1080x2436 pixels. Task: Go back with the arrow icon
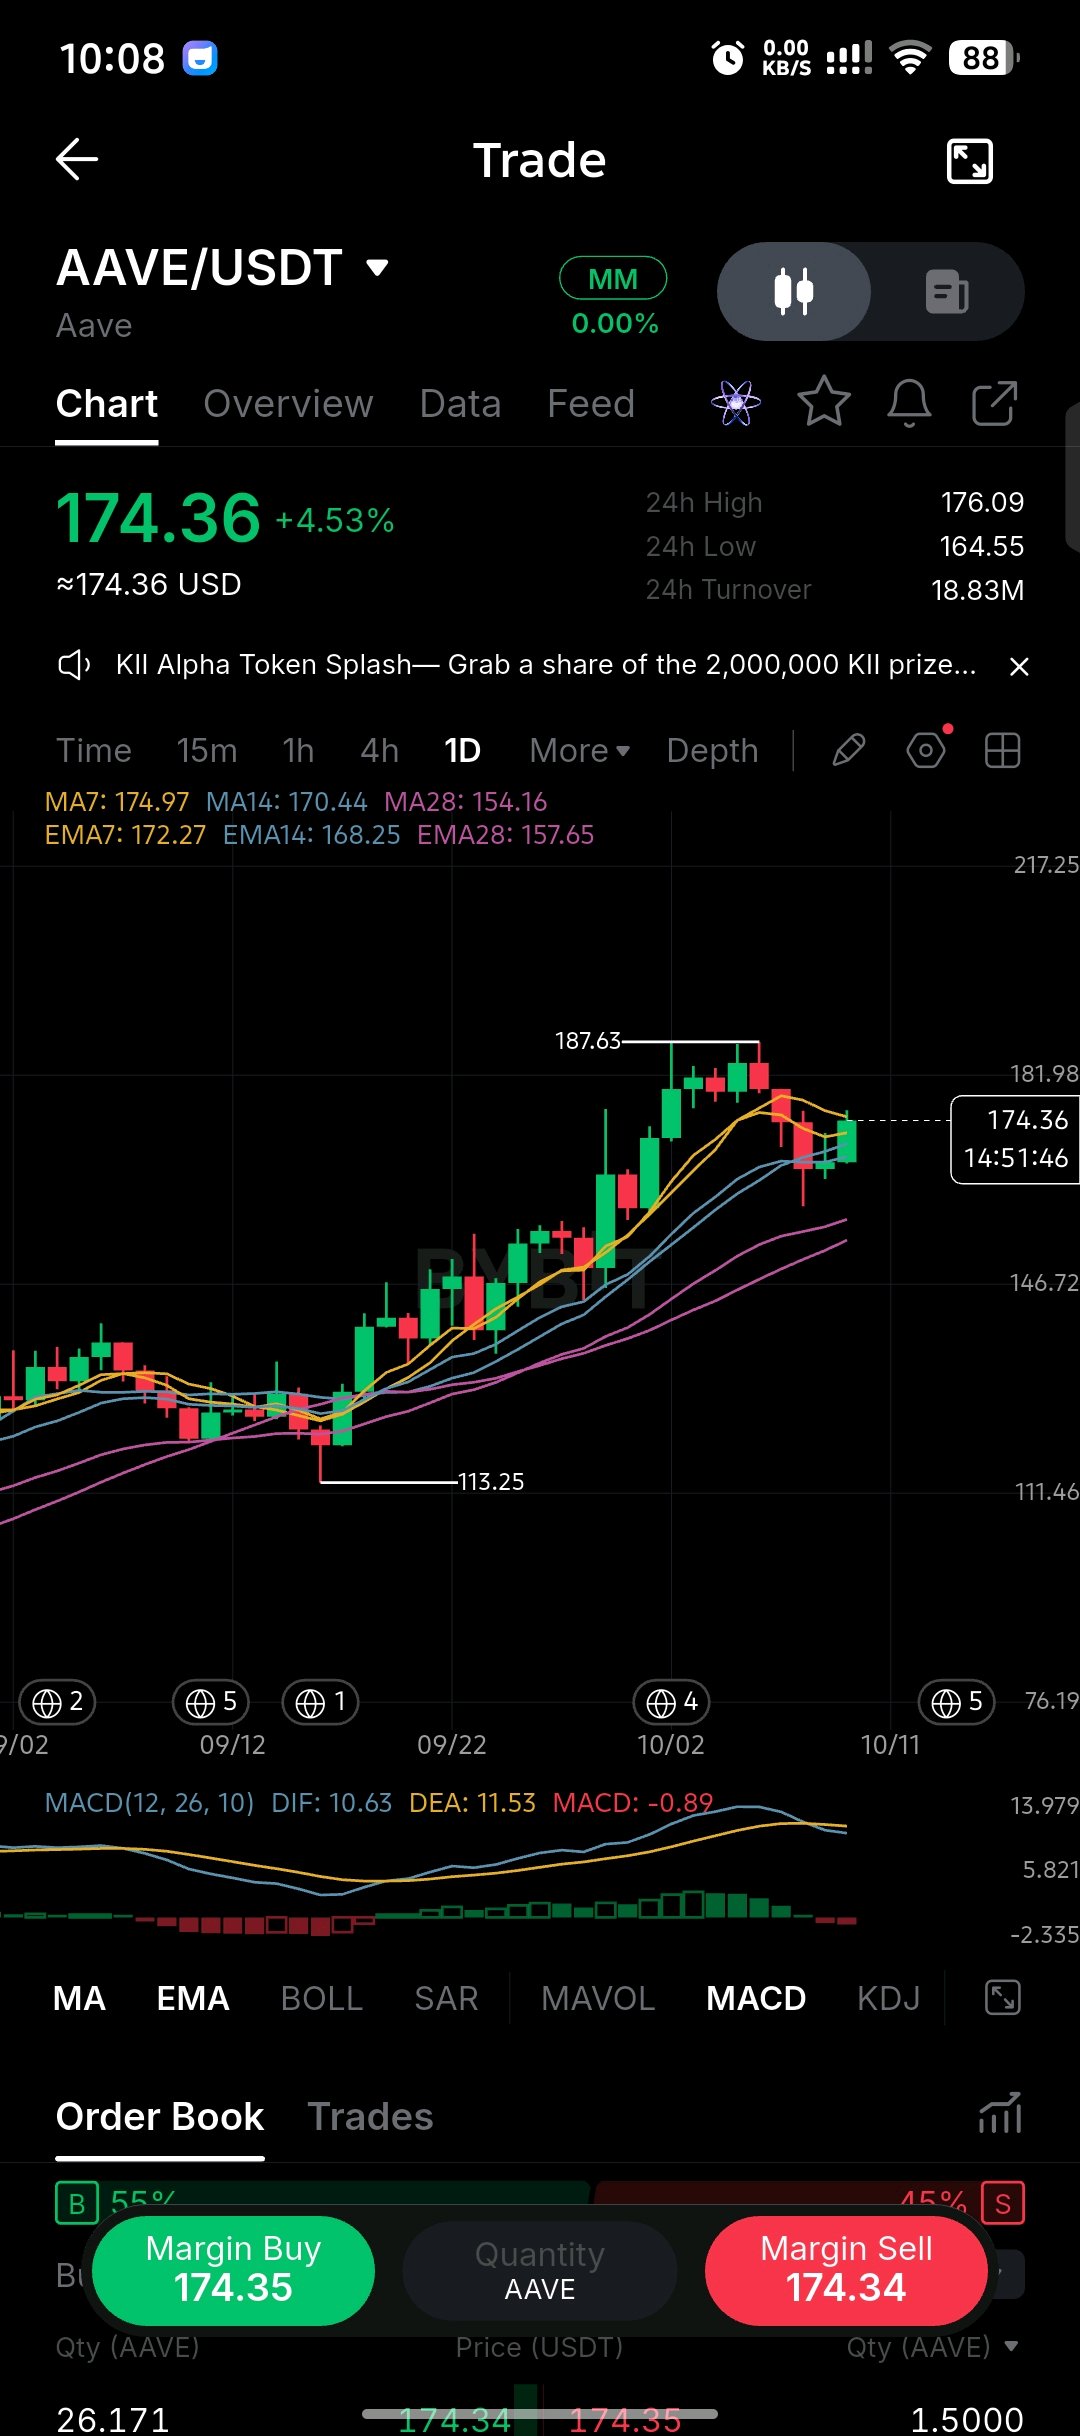76,160
